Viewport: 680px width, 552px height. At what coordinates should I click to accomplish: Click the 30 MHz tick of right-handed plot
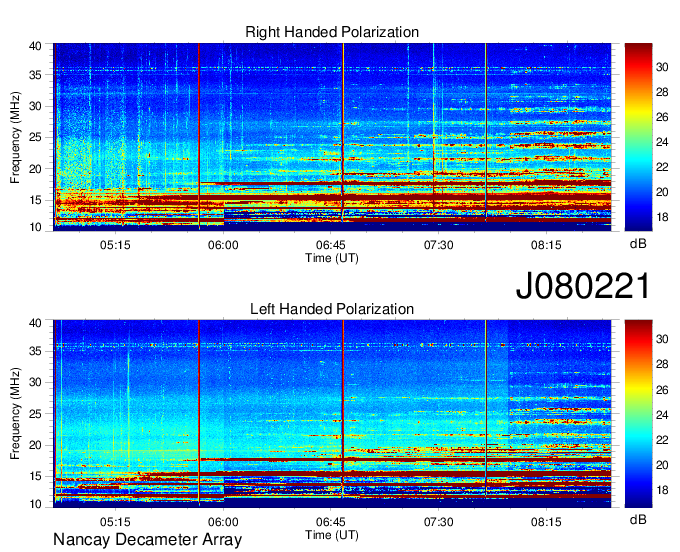coord(35,107)
